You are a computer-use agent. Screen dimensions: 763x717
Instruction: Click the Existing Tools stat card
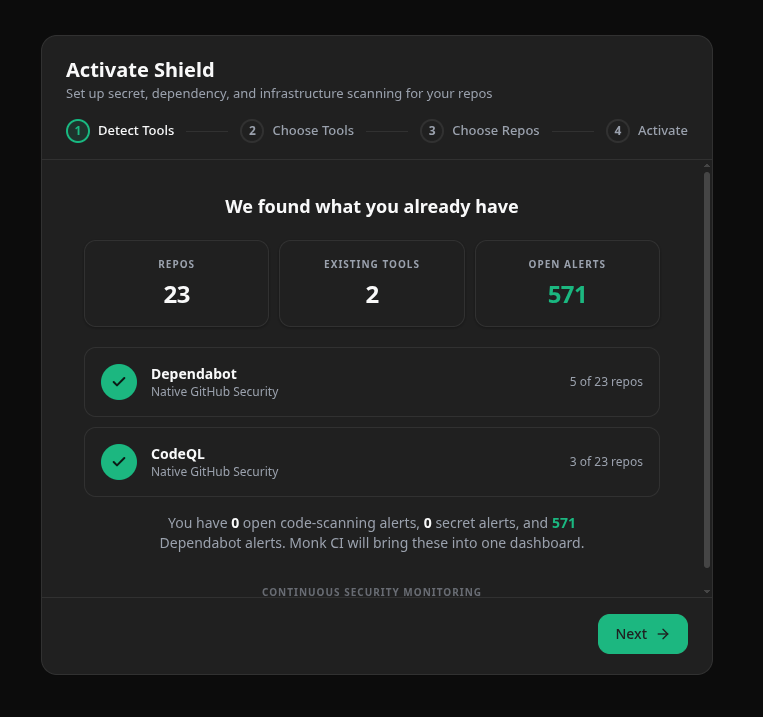(372, 283)
